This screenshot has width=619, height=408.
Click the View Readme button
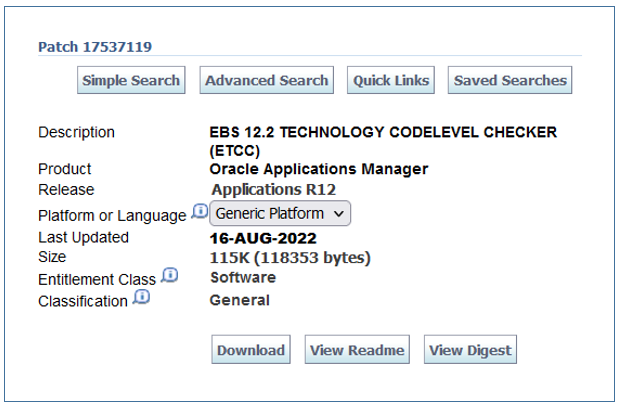pyautogui.click(x=357, y=350)
